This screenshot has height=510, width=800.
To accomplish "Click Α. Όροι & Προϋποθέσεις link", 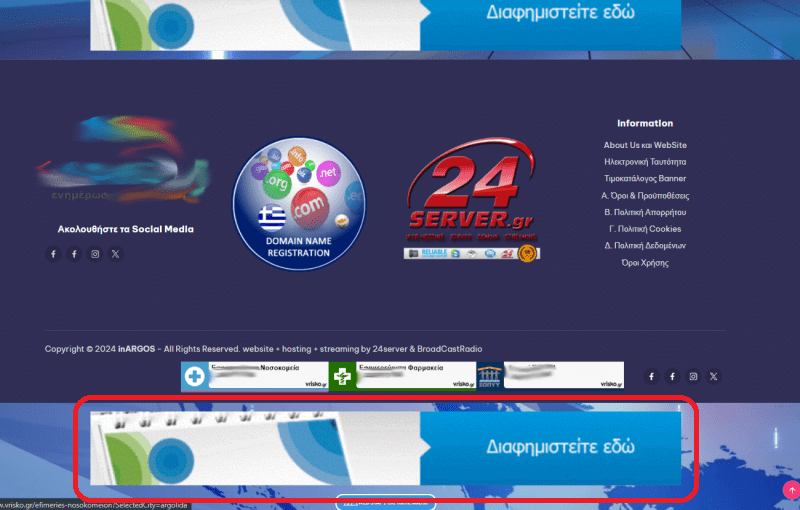I will [x=645, y=196].
